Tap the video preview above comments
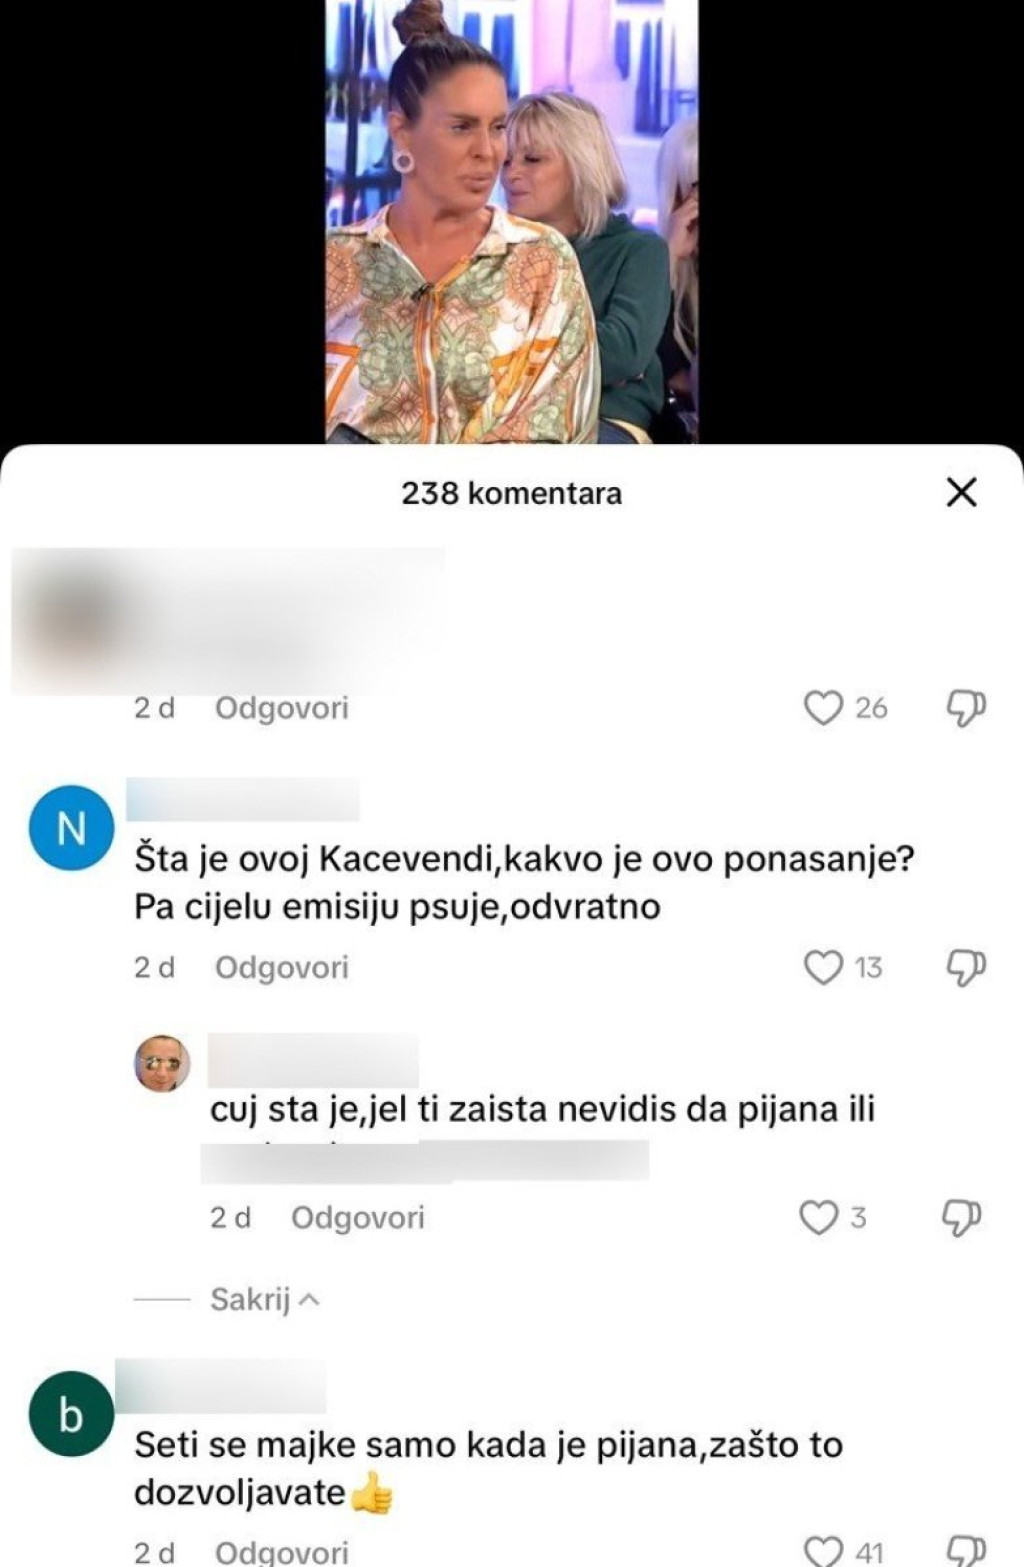1024x1567 pixels. pyautogui.click(x=512, y=221)
